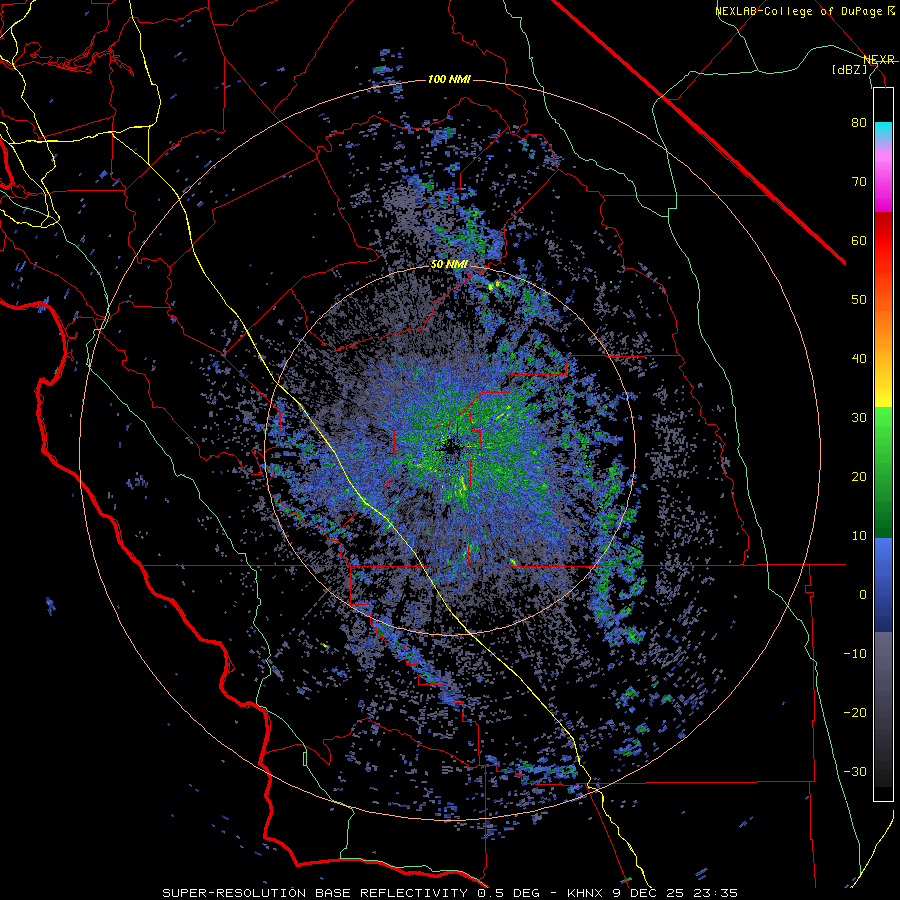This screenshot has height=900, width=900.
Task: Click the 40 value on the dBZ scale
Action: tap(859, 359)
